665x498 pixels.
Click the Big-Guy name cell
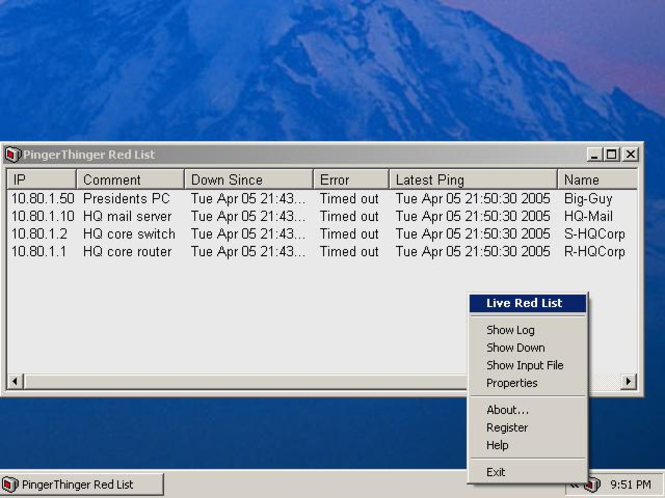(x=588, y=199)
